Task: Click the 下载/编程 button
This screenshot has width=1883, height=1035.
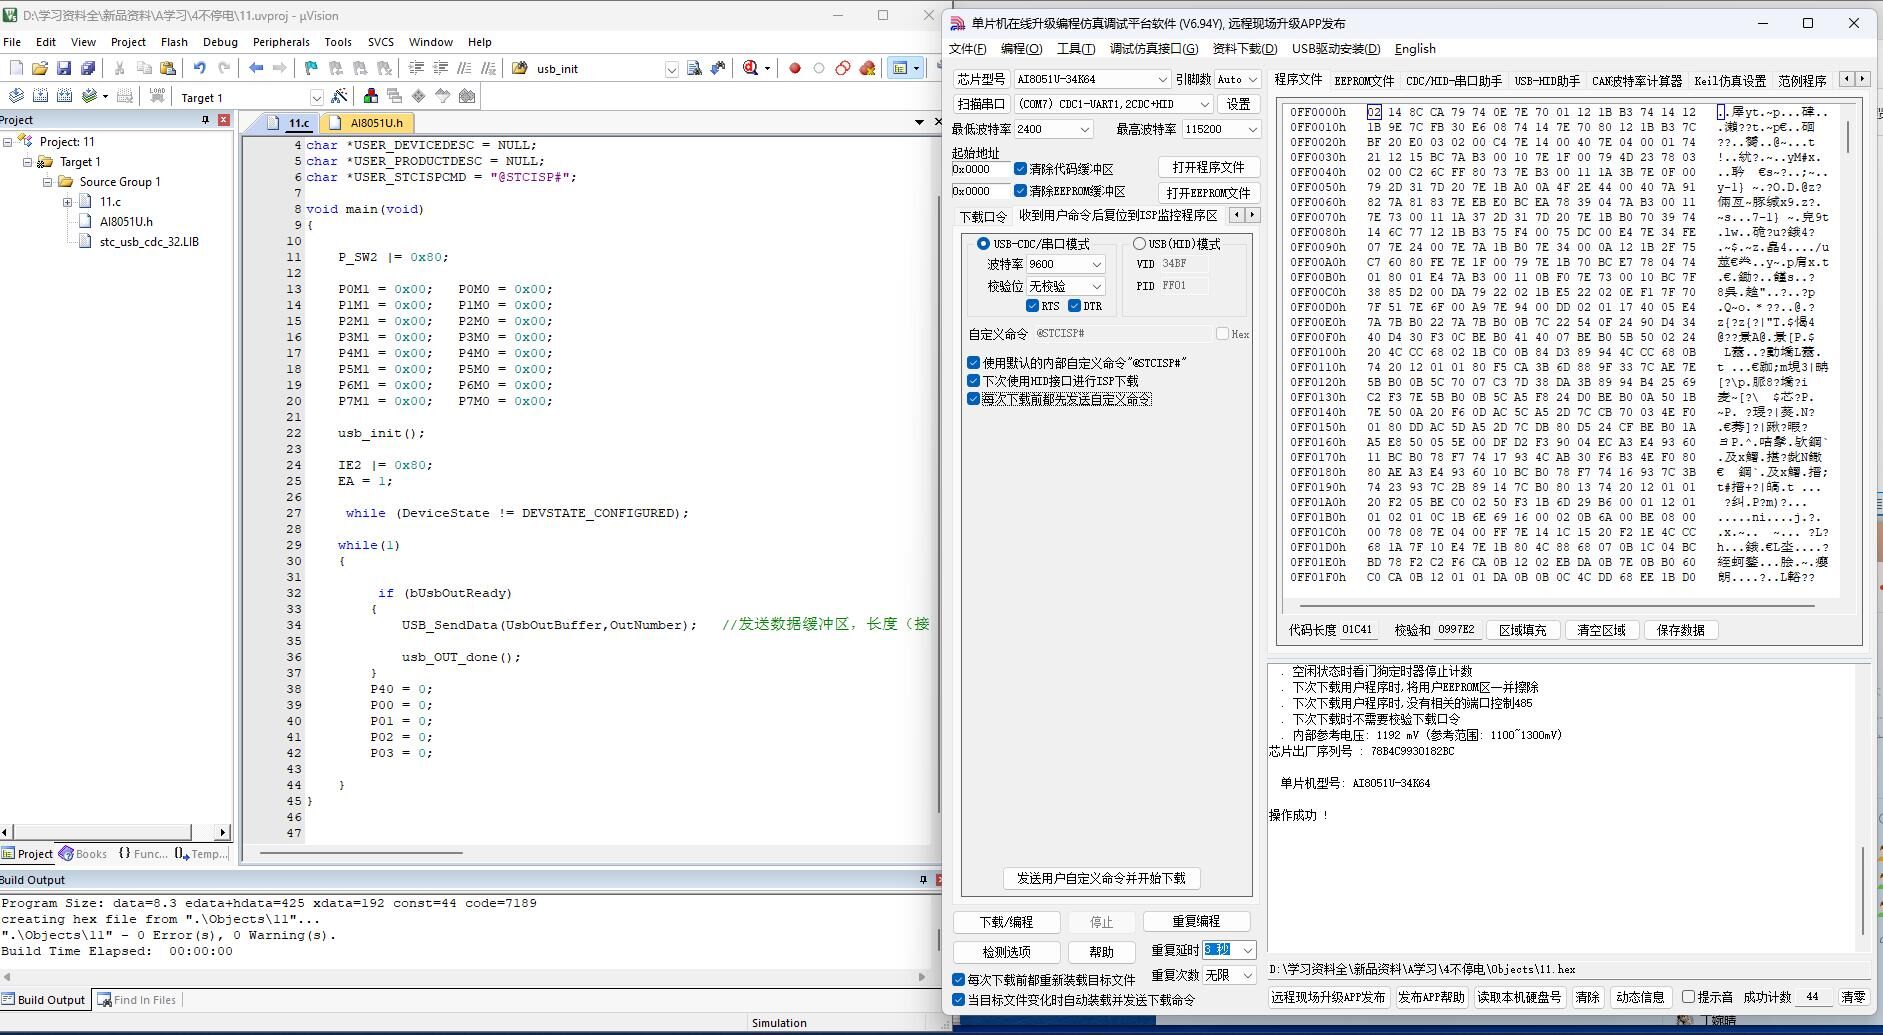Action: [1006, 922]
